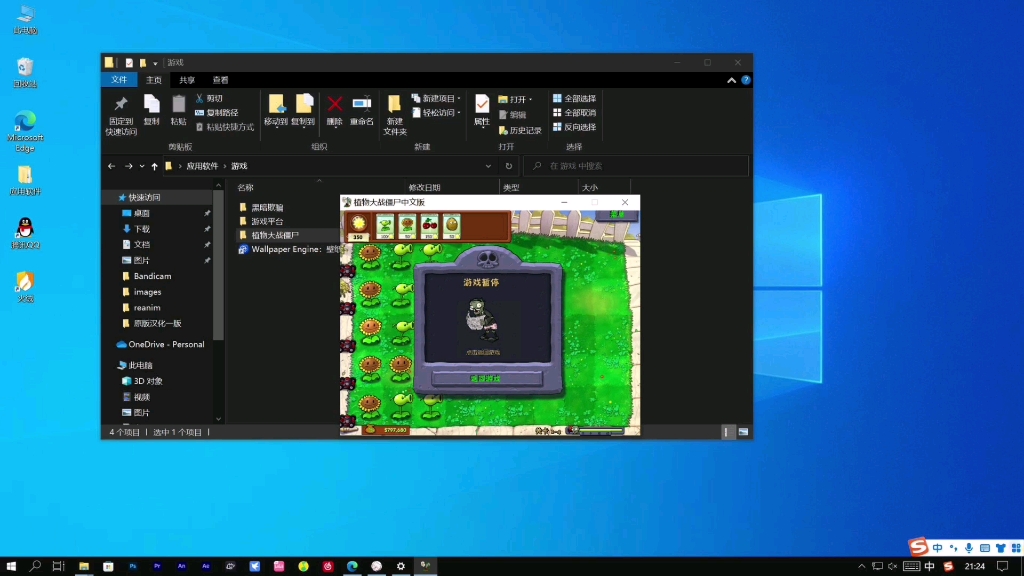Click the Back navigation arrow in Explorer

[x=112, y=166]
